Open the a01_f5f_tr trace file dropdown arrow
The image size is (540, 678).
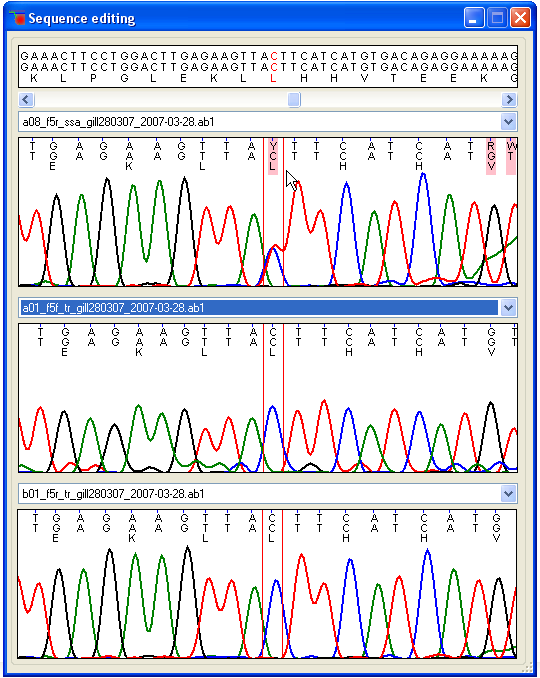(x=508, y=308)
